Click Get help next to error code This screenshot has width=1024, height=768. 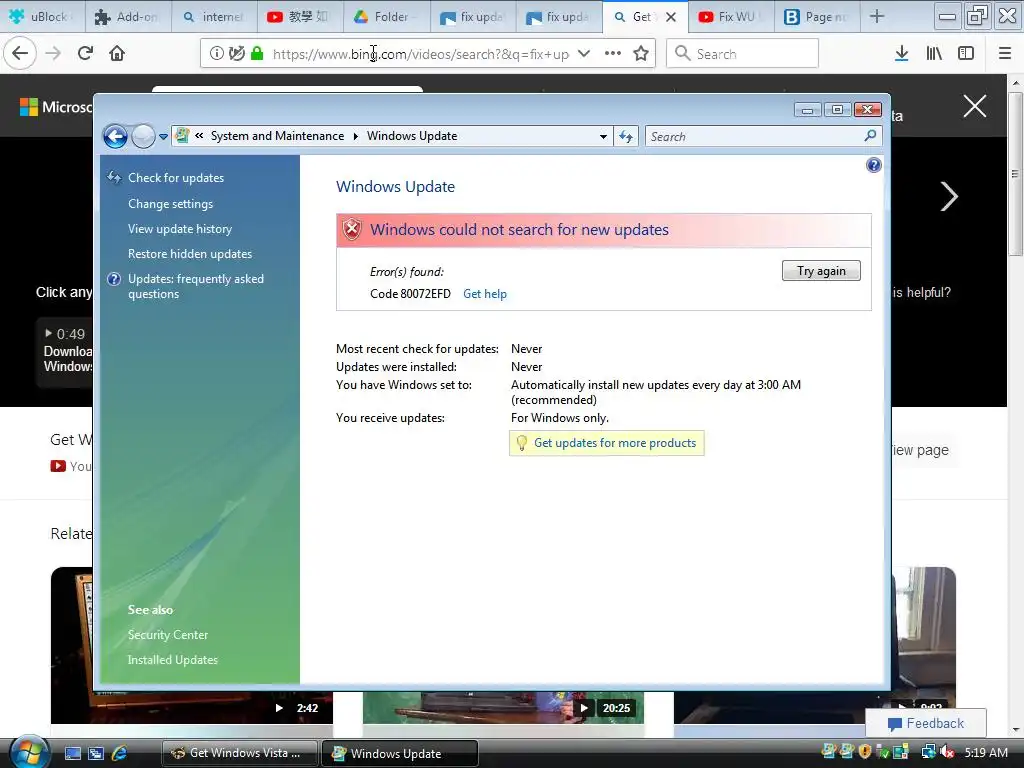(x=485, y=294)
